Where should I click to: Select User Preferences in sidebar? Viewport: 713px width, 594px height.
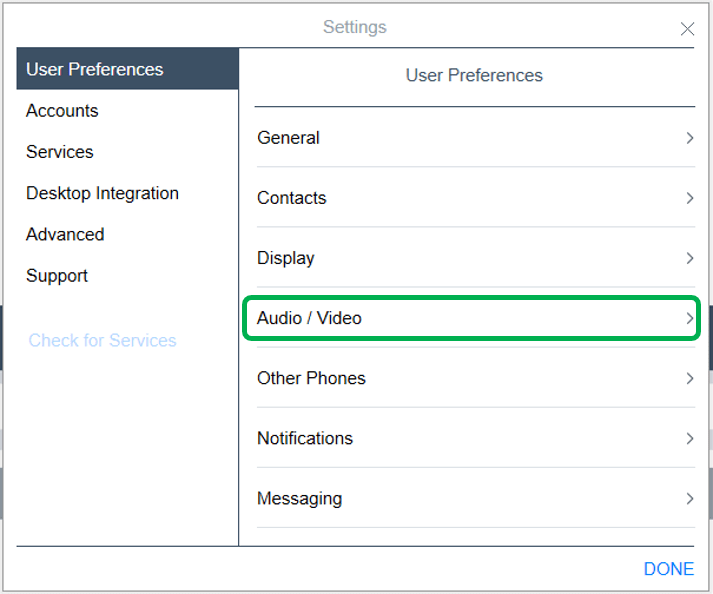95,70
